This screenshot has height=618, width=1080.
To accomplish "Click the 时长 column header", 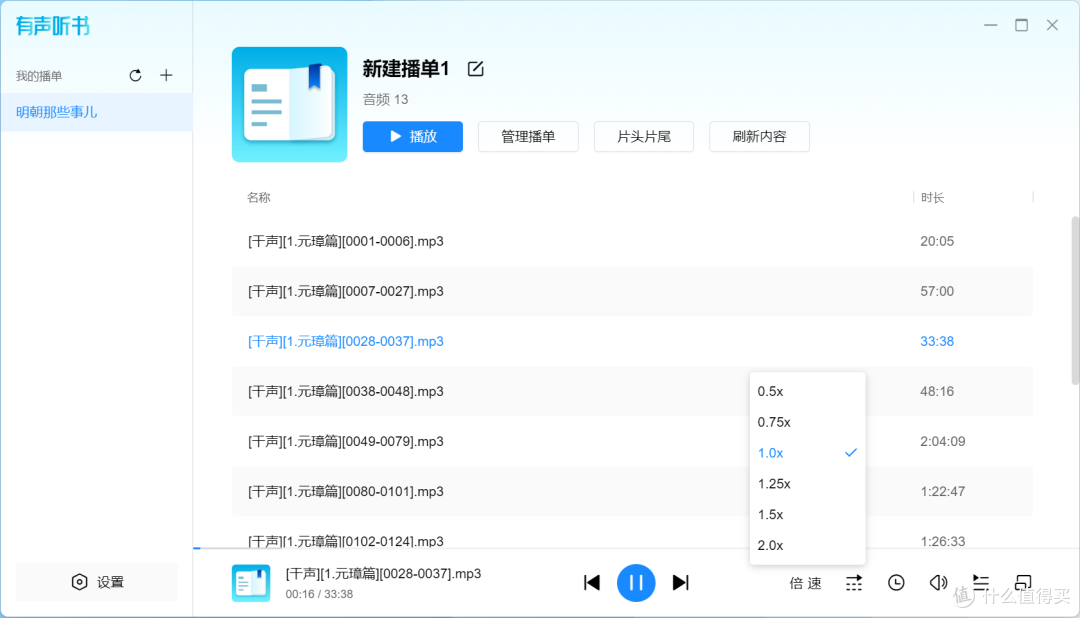I will [933, 198].
